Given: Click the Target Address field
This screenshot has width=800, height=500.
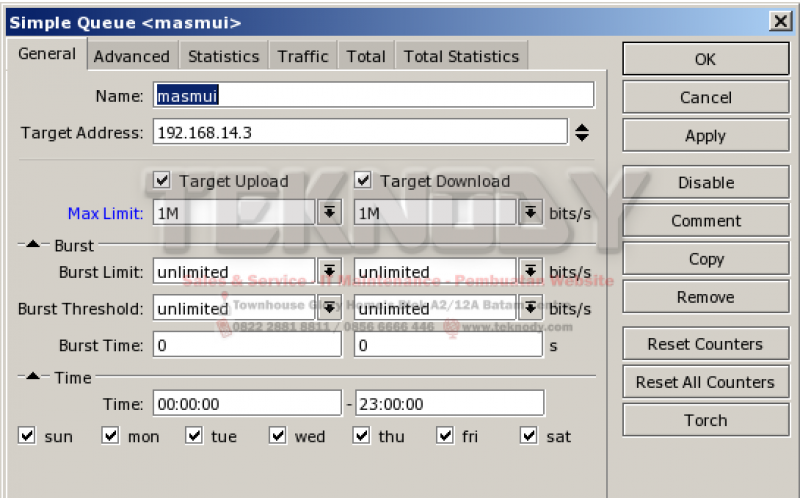Looking at the screenshot, I should coord(360,132).
